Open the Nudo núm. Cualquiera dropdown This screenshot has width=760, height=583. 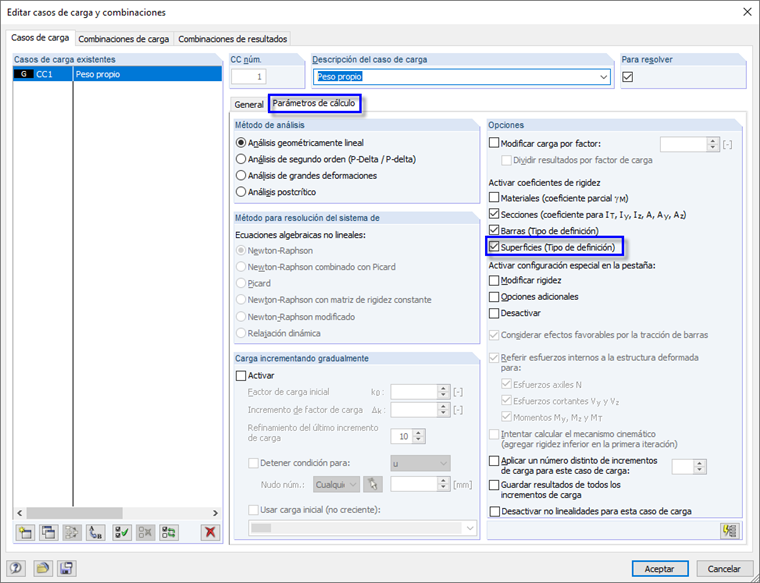tap(336, 484)
